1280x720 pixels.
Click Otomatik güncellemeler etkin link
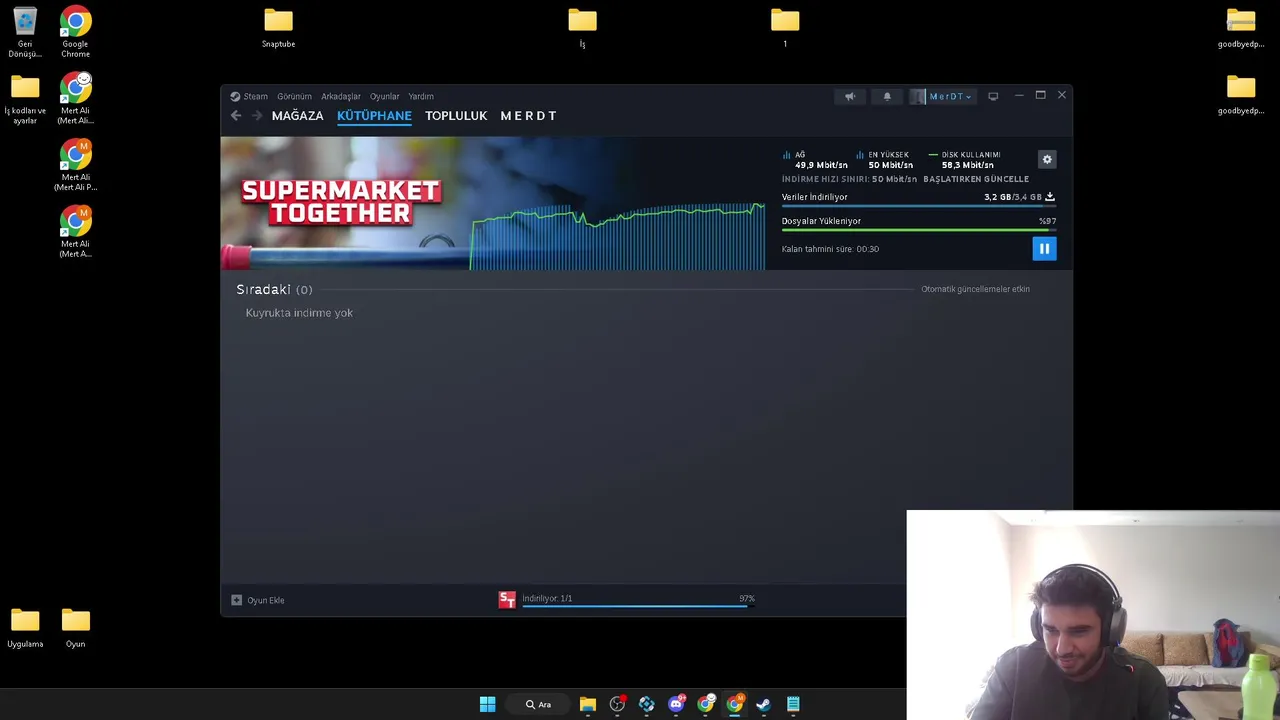(x=975, y=289)
